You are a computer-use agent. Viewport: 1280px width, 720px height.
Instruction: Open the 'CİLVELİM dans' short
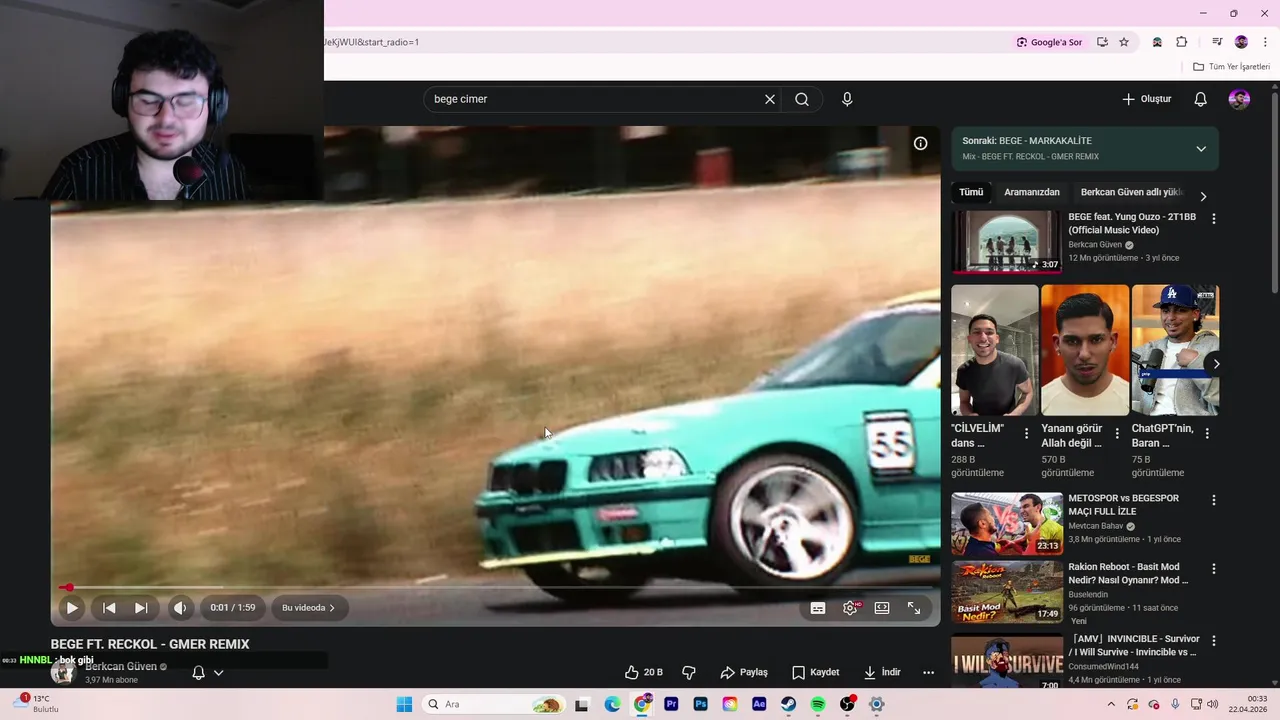tap(995, 350)
